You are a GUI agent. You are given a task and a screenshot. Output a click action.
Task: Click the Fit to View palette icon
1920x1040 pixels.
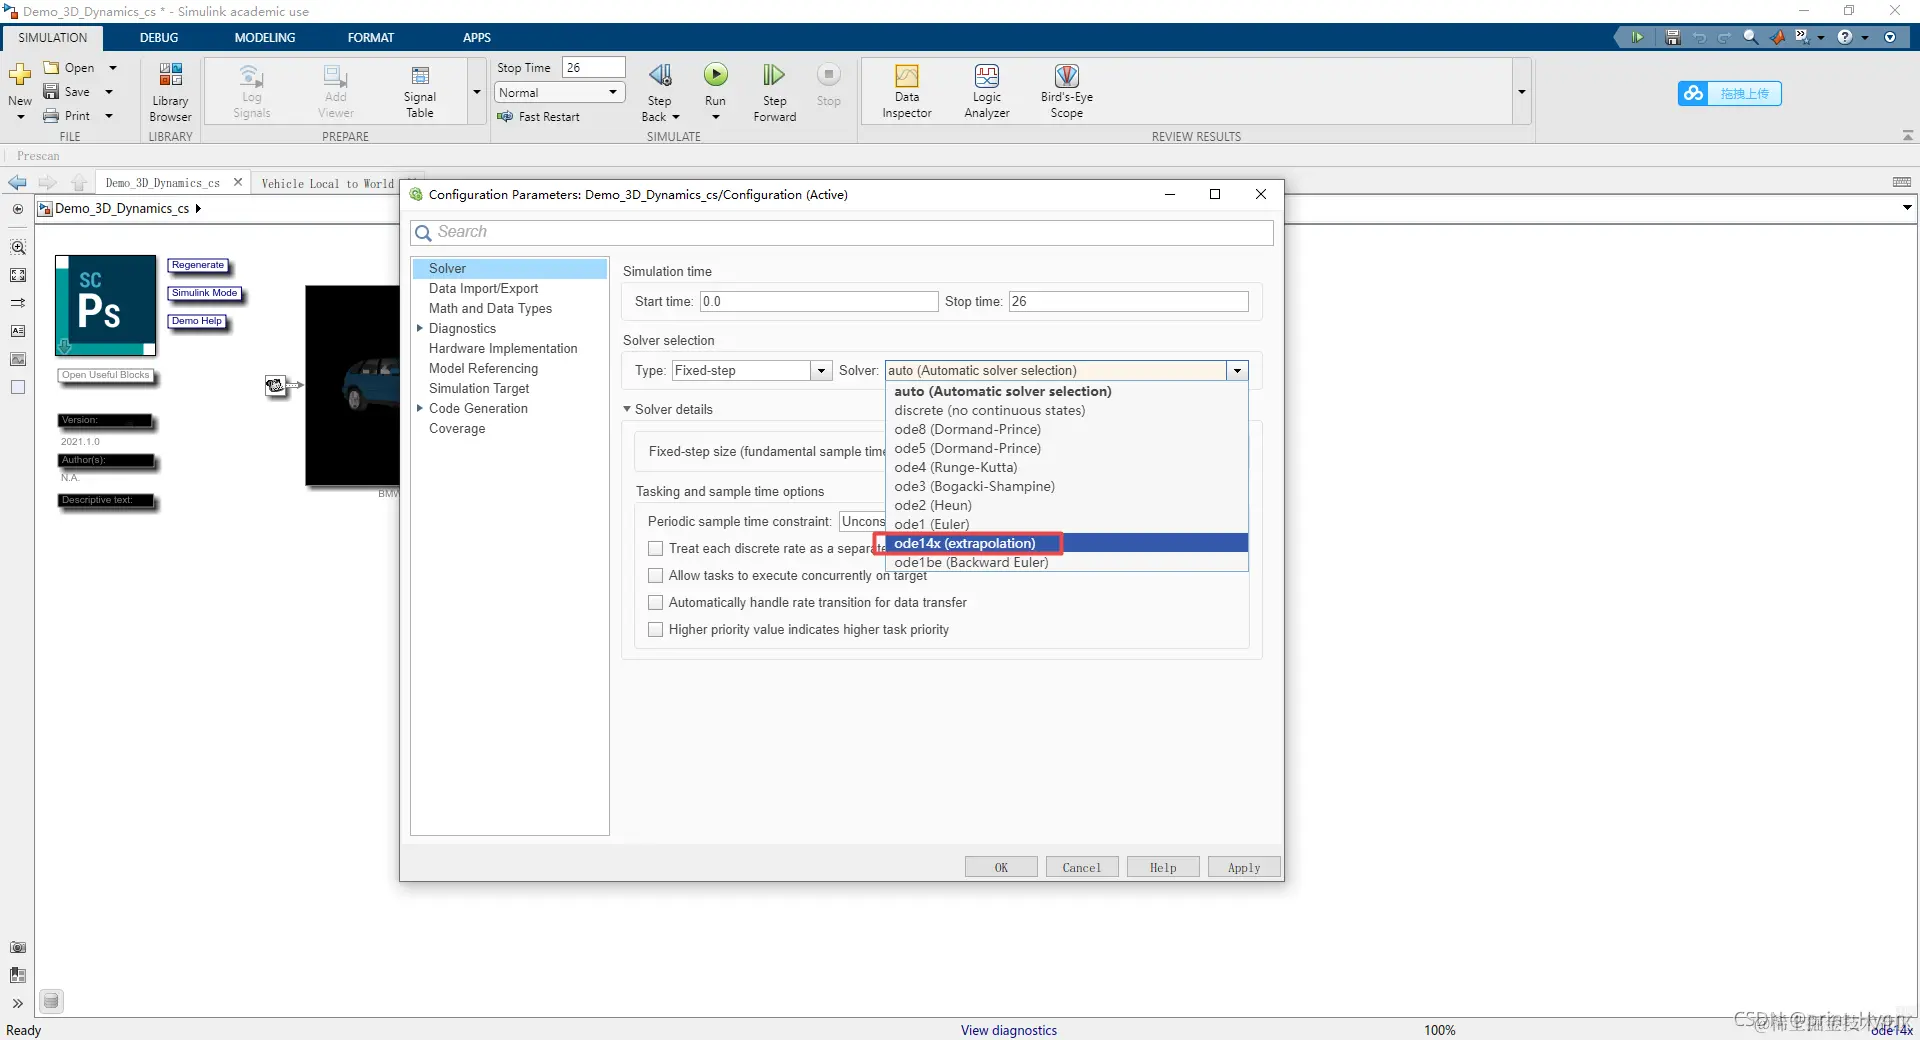18,275
